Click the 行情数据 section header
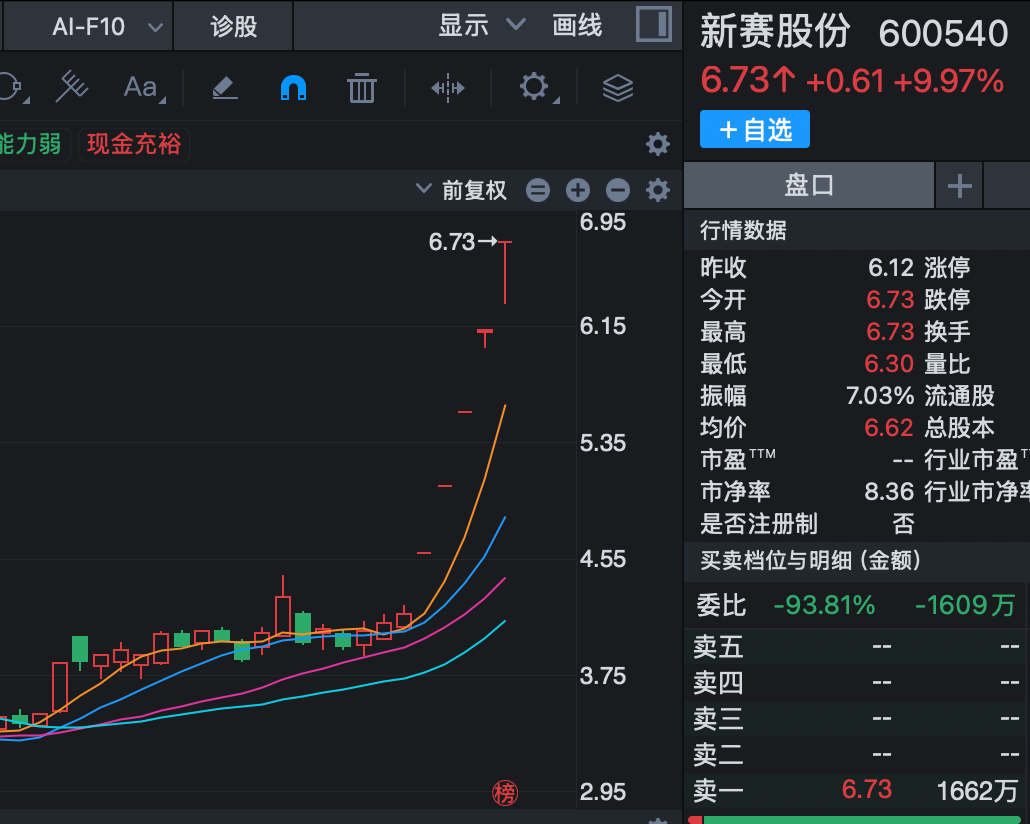Viewport: 1030px width, 824px height. pyautogui.click(x=743, y=231)
